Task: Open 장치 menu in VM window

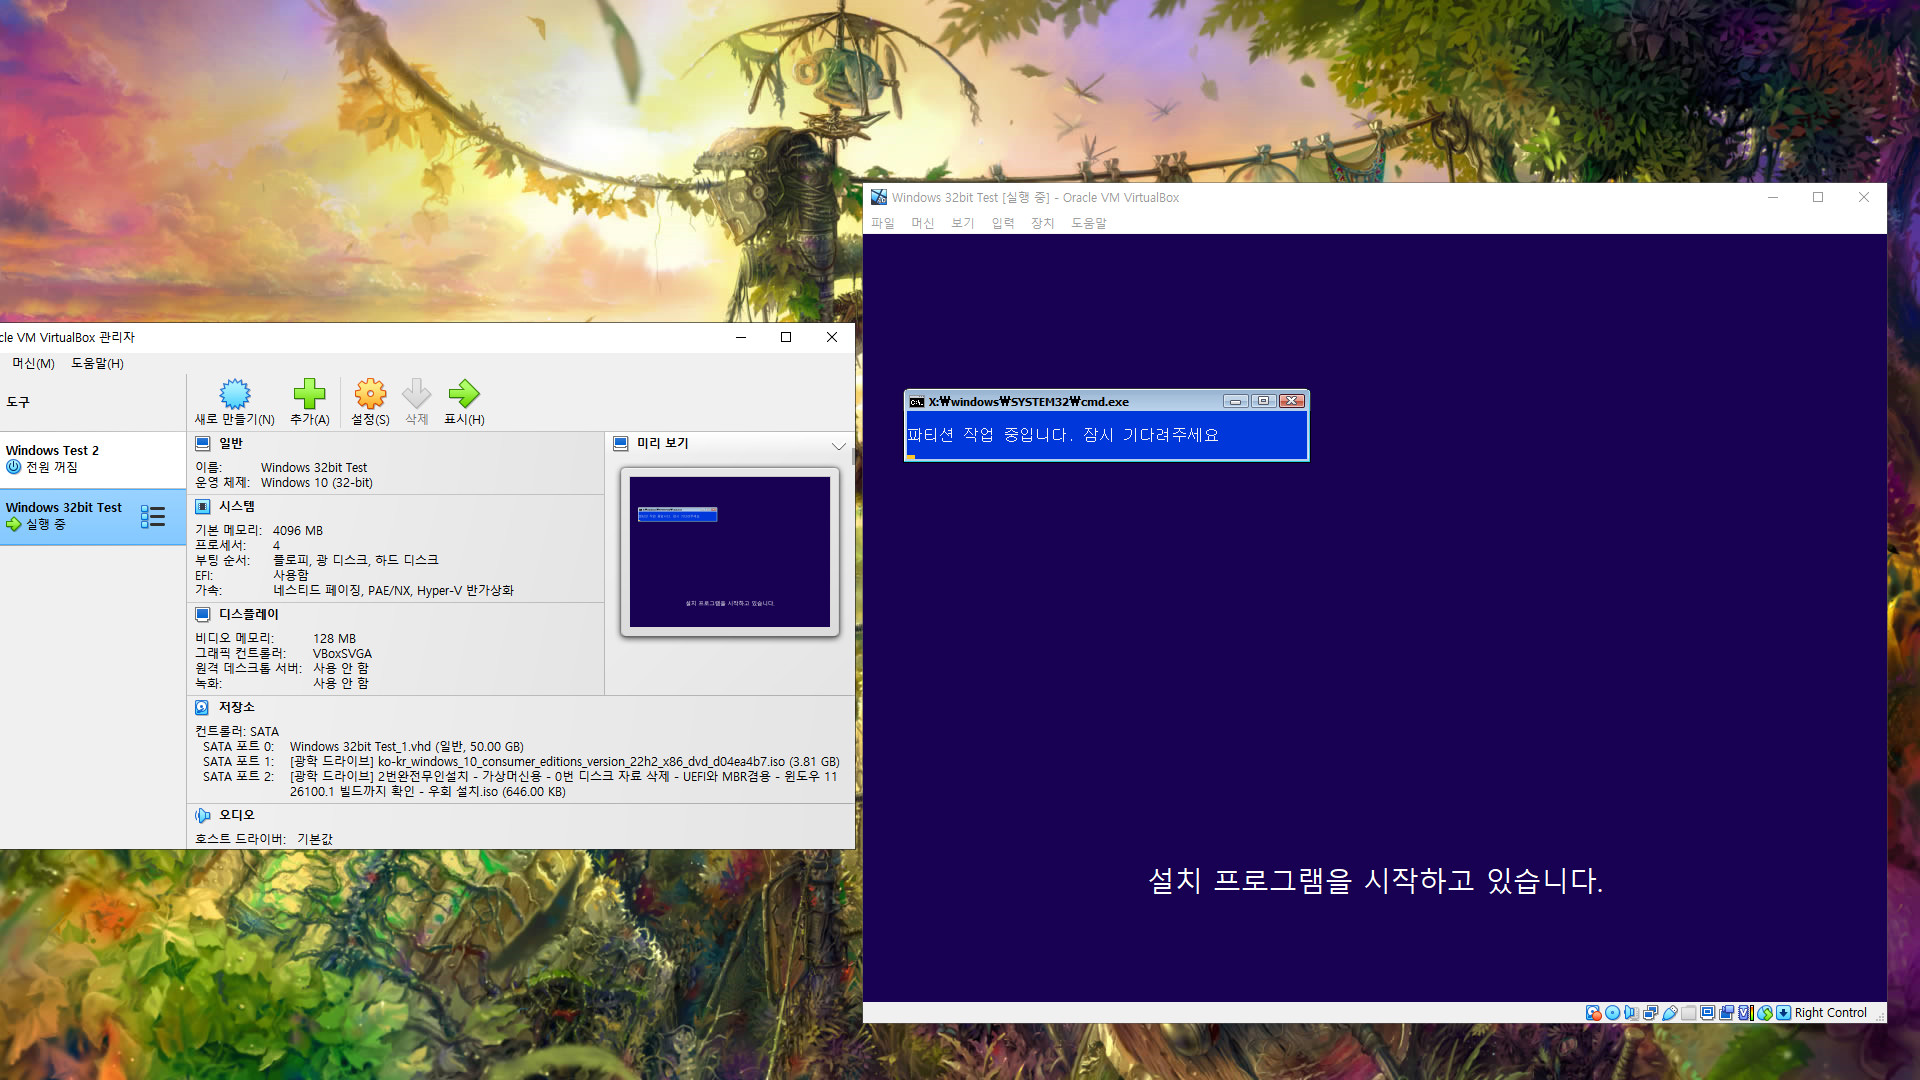Action: 1043,223
